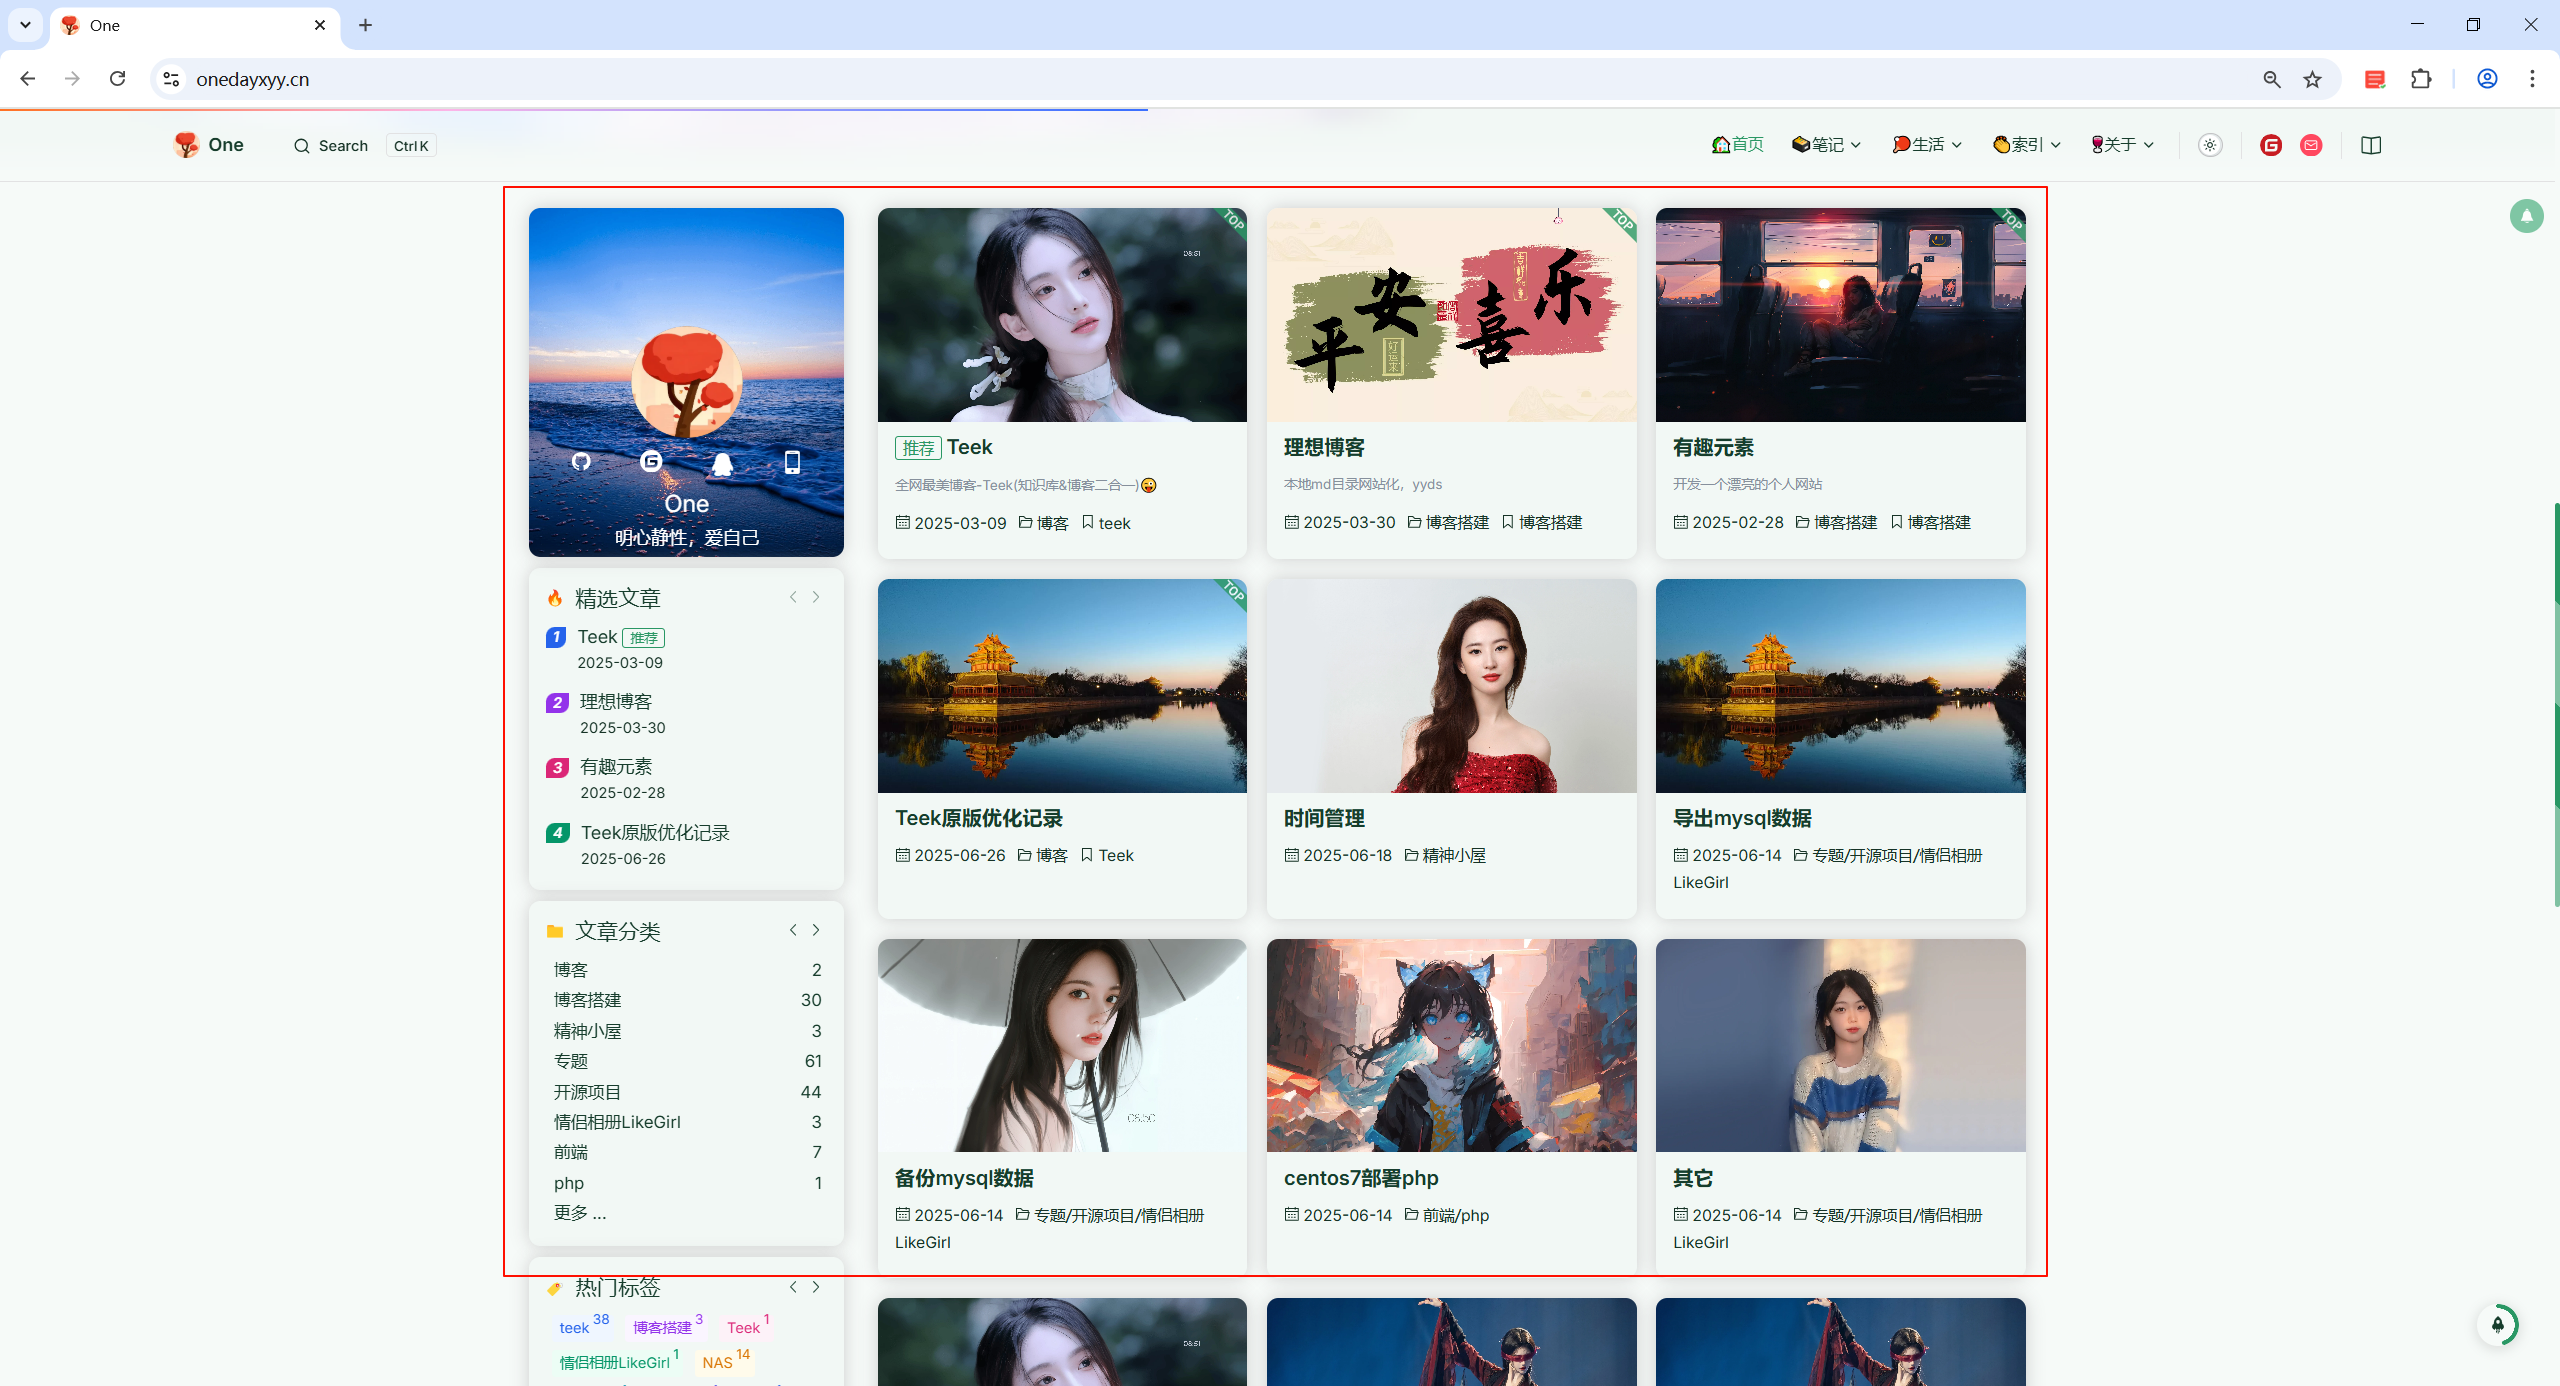This screenshot has height=1386, width=2560.
Task: Open the side panel layout icon in navbar
Action: pos(2371,145)
